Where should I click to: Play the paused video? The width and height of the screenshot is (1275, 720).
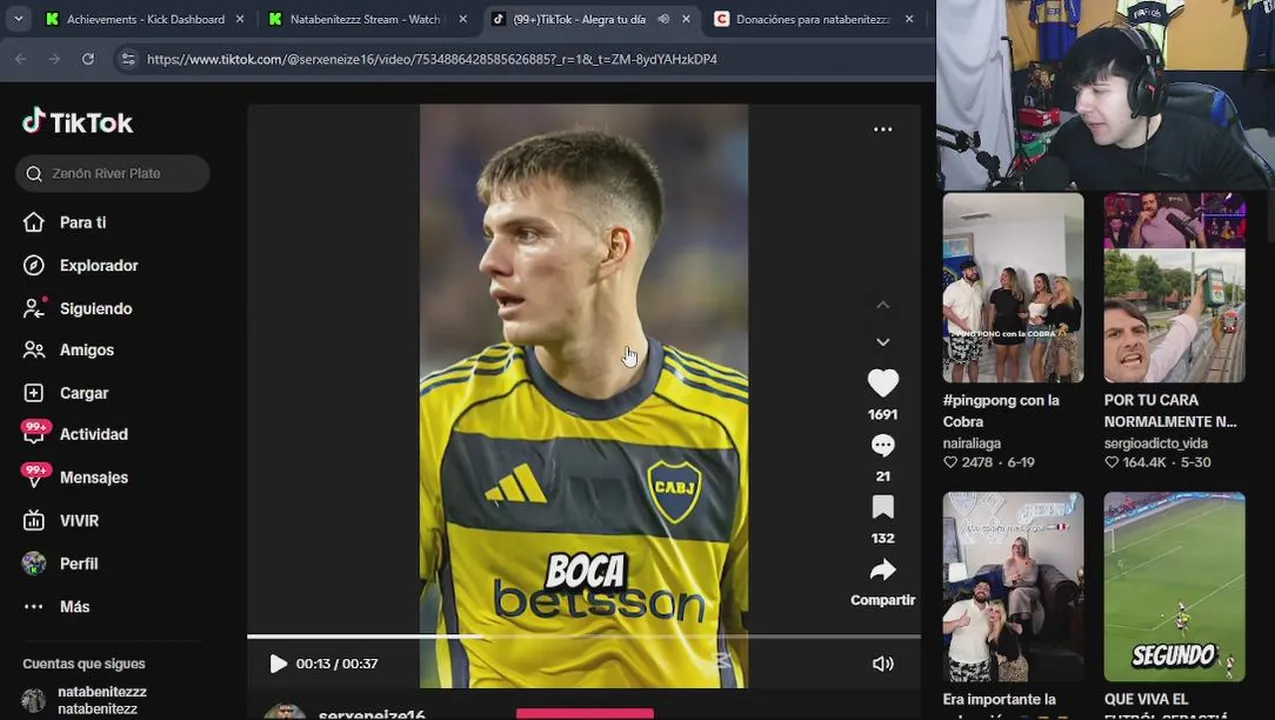pos(278,663)
